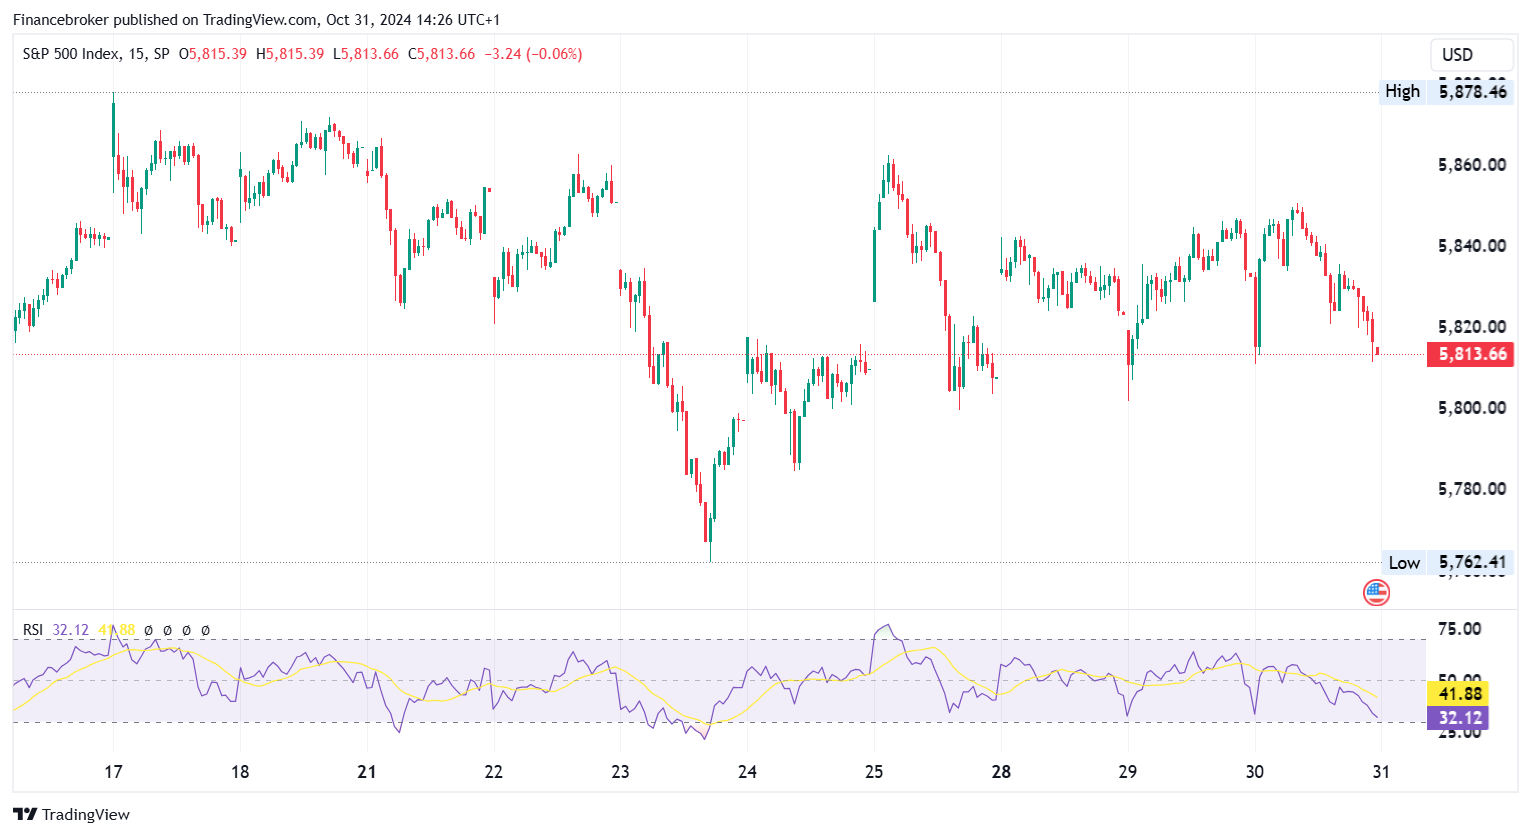The image size is (1531, 836).
Task: Open the USD currency selector
Action: 1456,55
